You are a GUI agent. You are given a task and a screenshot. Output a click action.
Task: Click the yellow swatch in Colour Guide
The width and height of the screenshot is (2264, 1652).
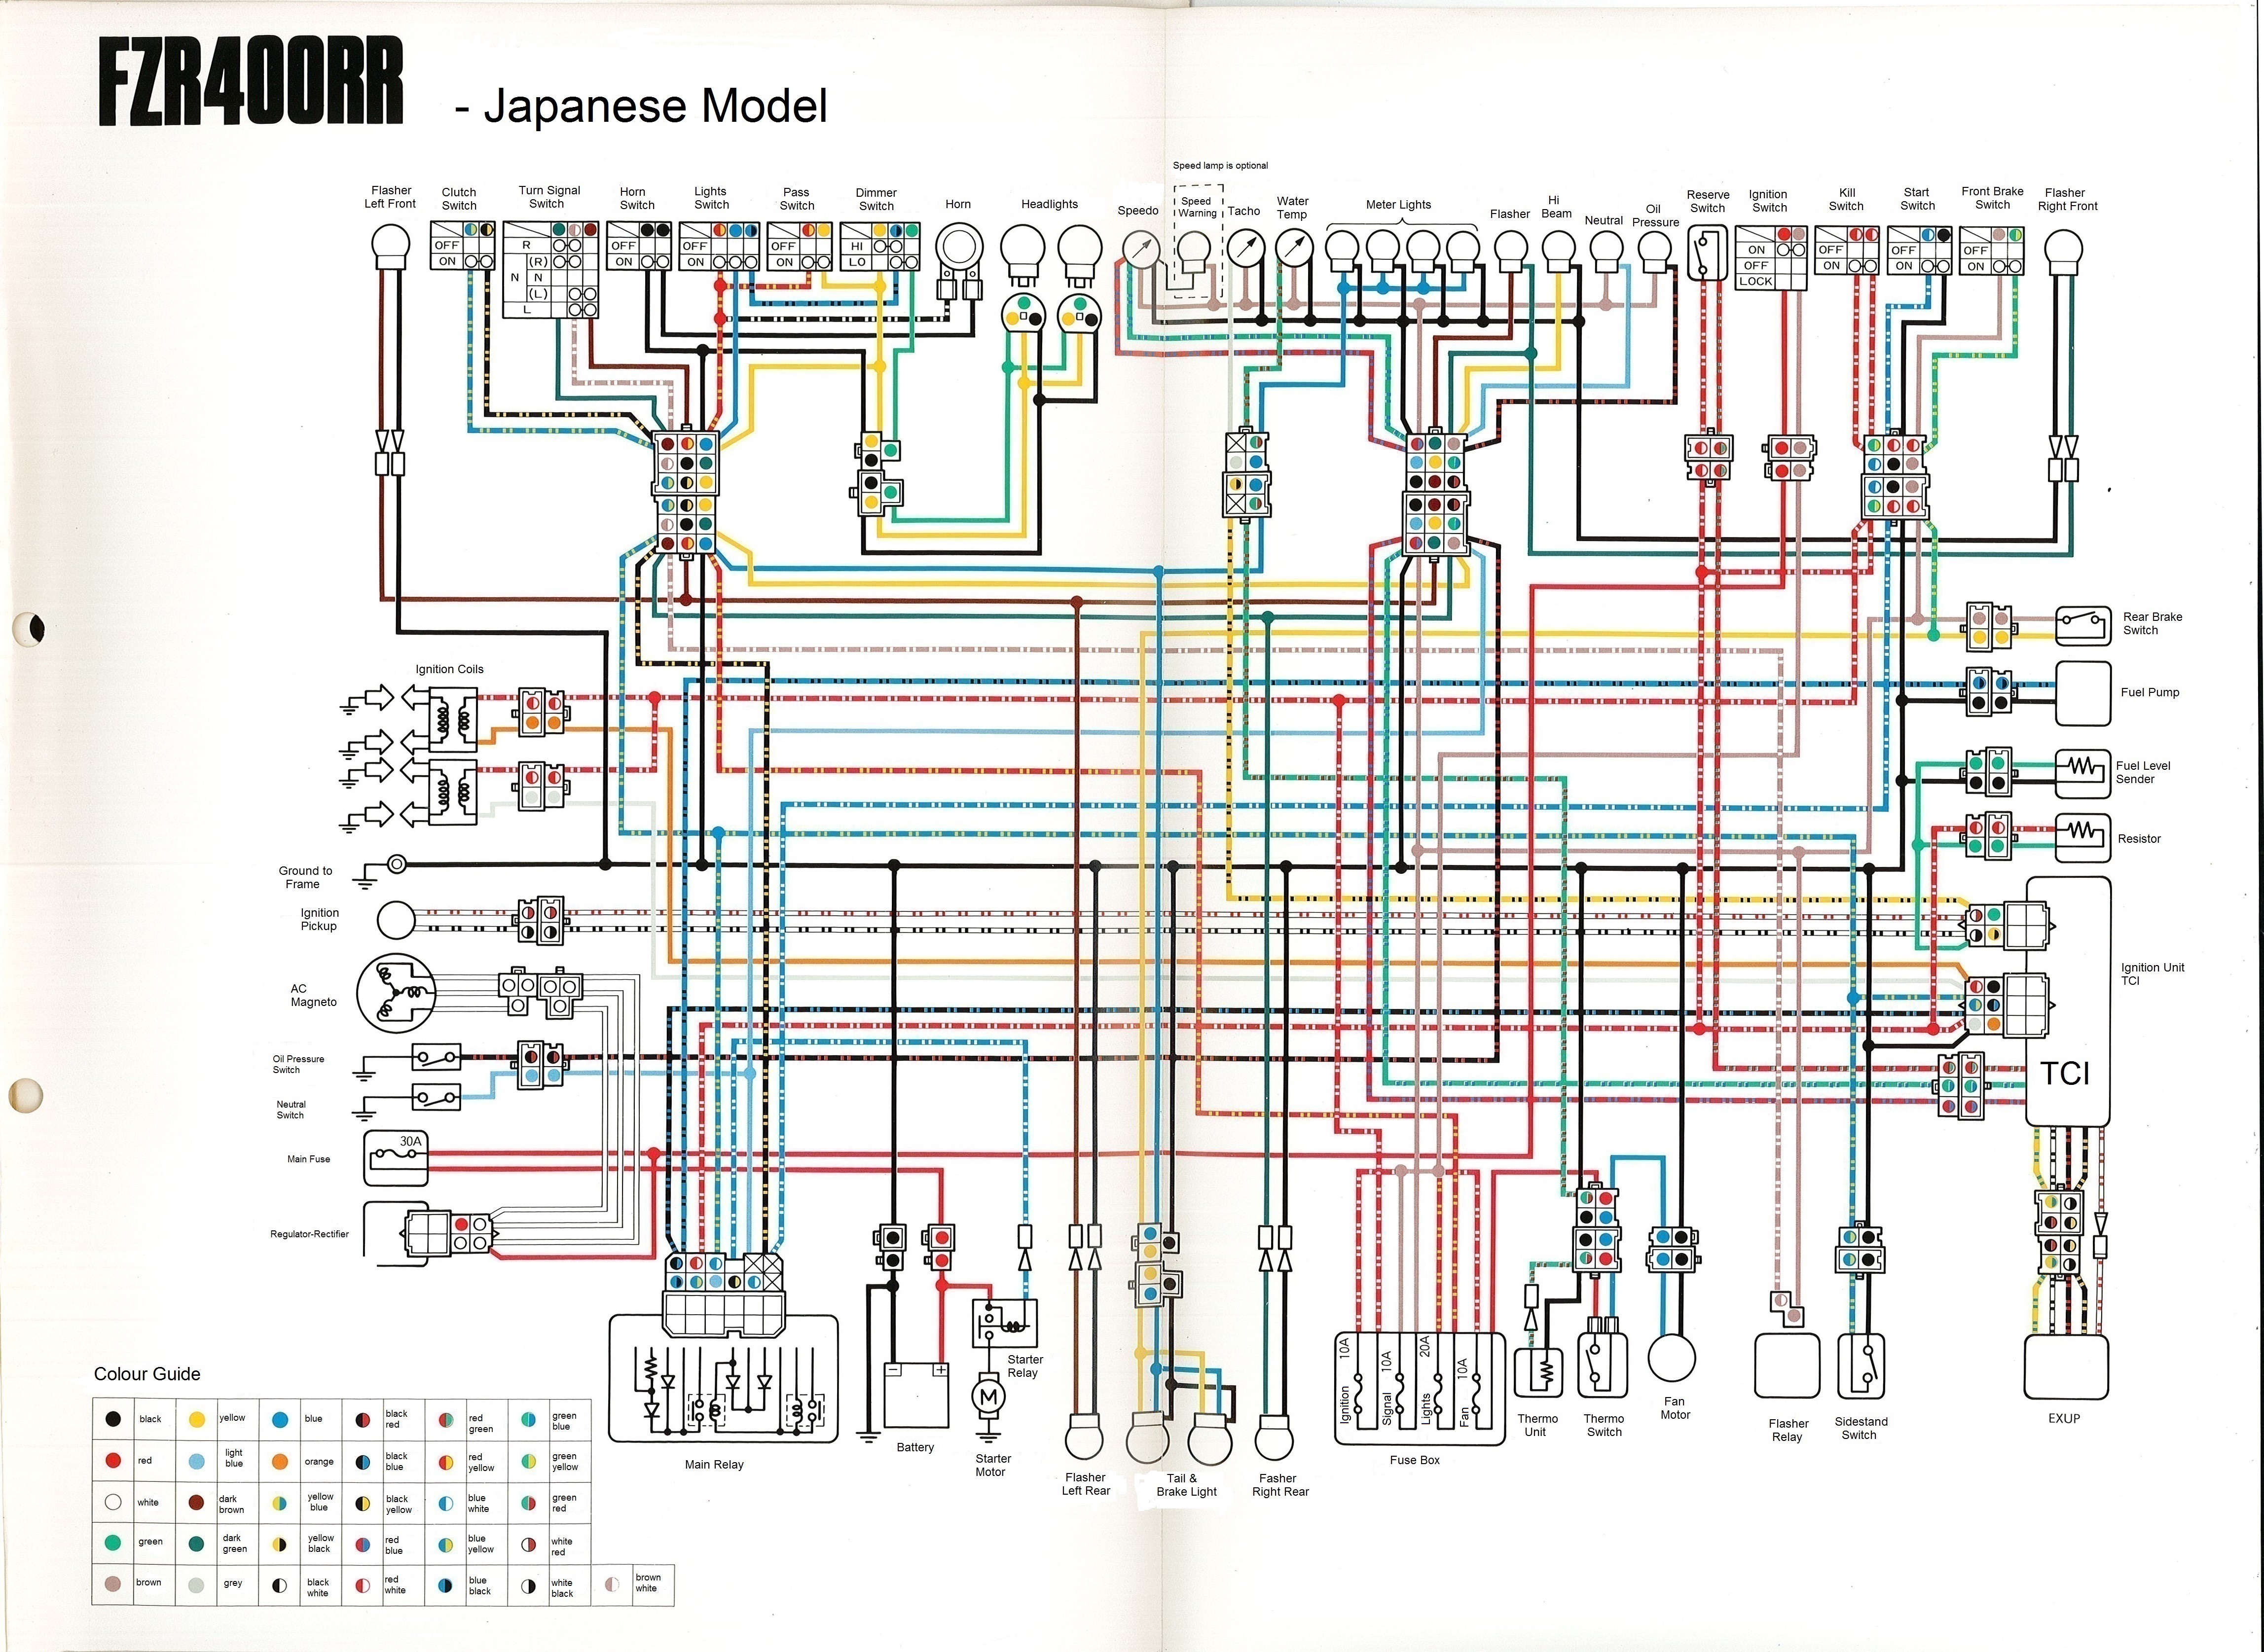(x=197, y=1419)
